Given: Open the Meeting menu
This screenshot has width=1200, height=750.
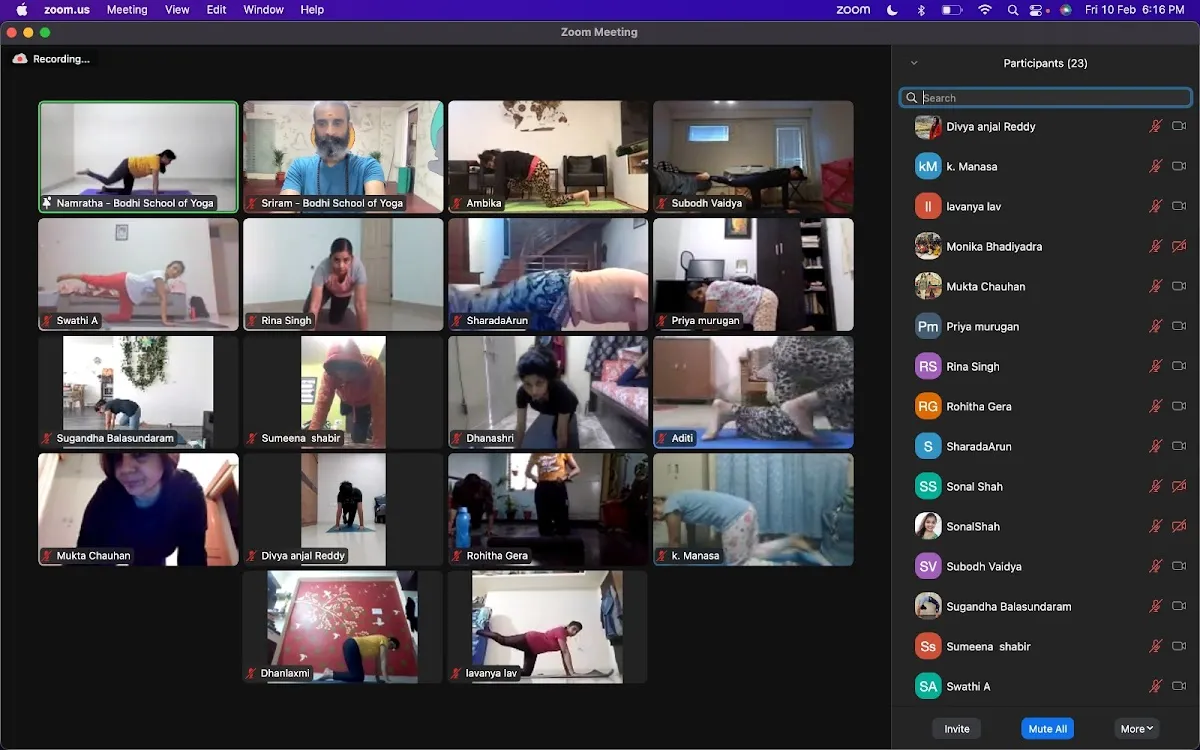Looking at the screenshot, I should (127, 10).
